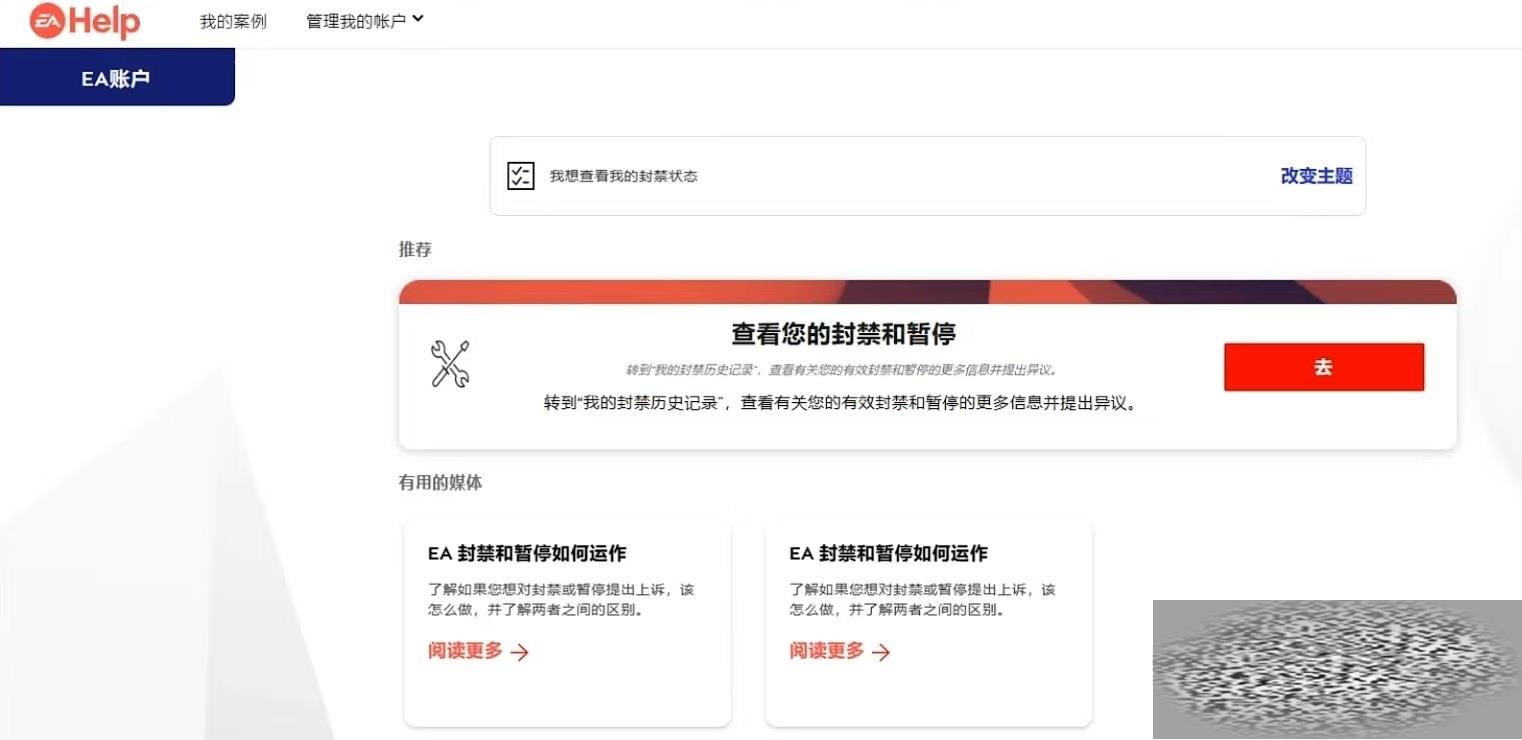Click 阅读更多 in the first media card
The height and width of the screenshot is (740, 1522).
[x=465, y=651]
